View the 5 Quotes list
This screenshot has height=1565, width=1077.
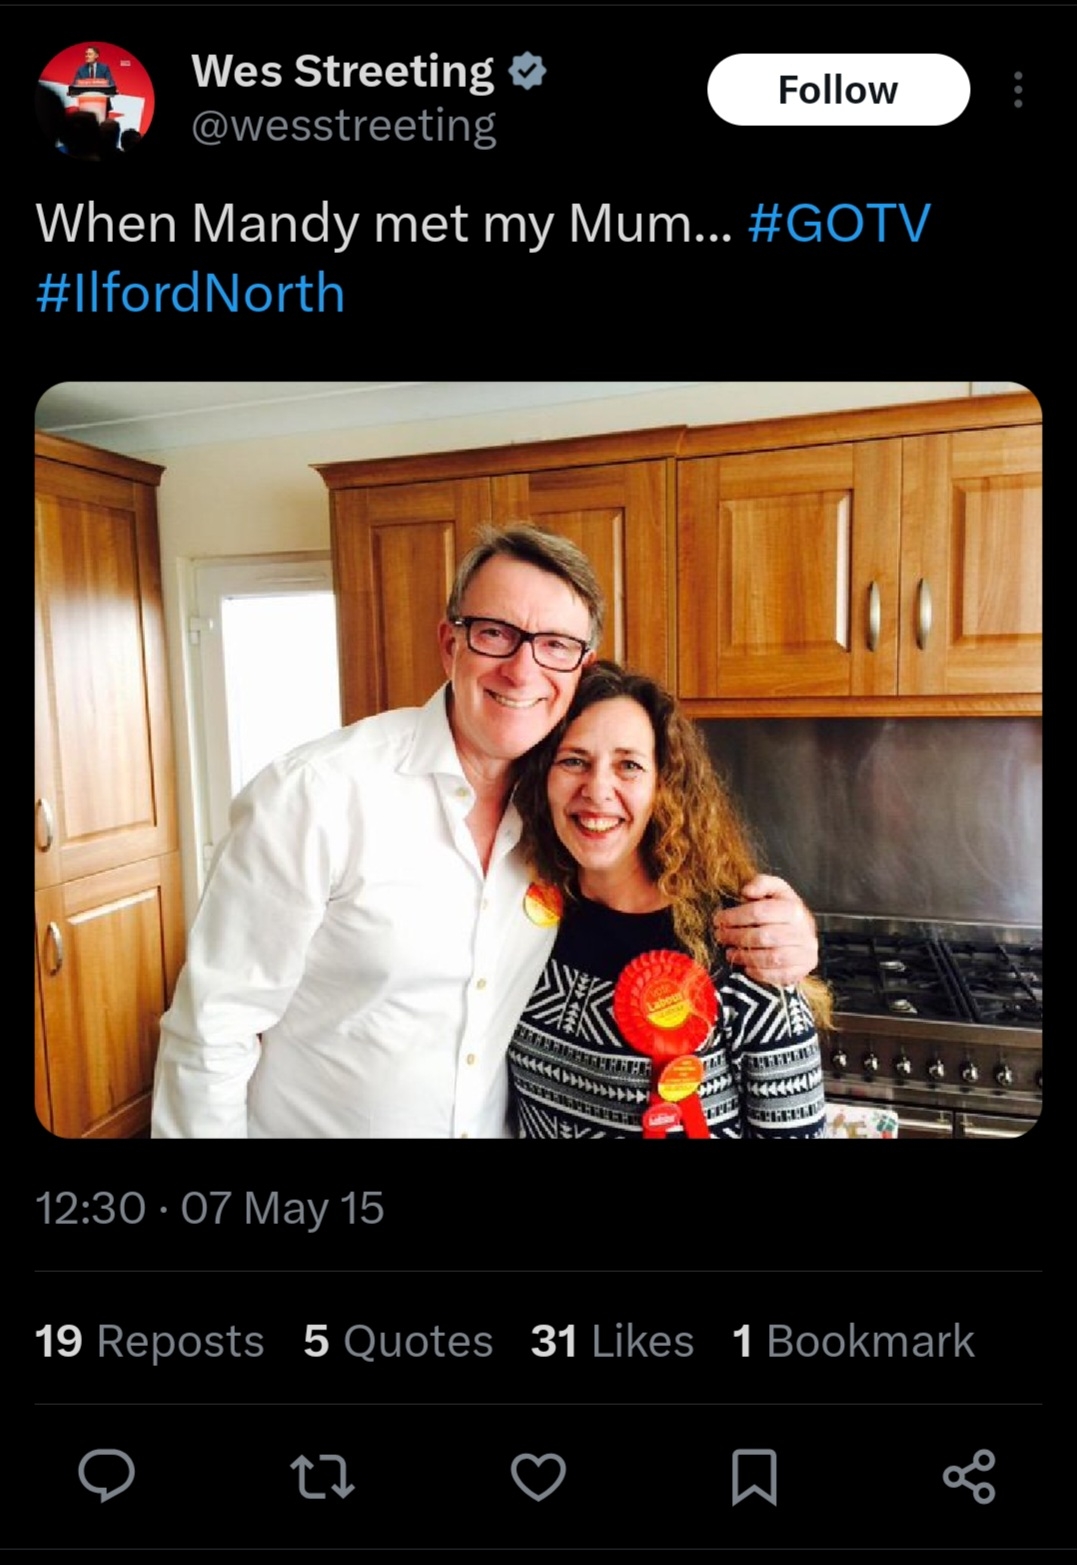click(x=398, y=1341)
